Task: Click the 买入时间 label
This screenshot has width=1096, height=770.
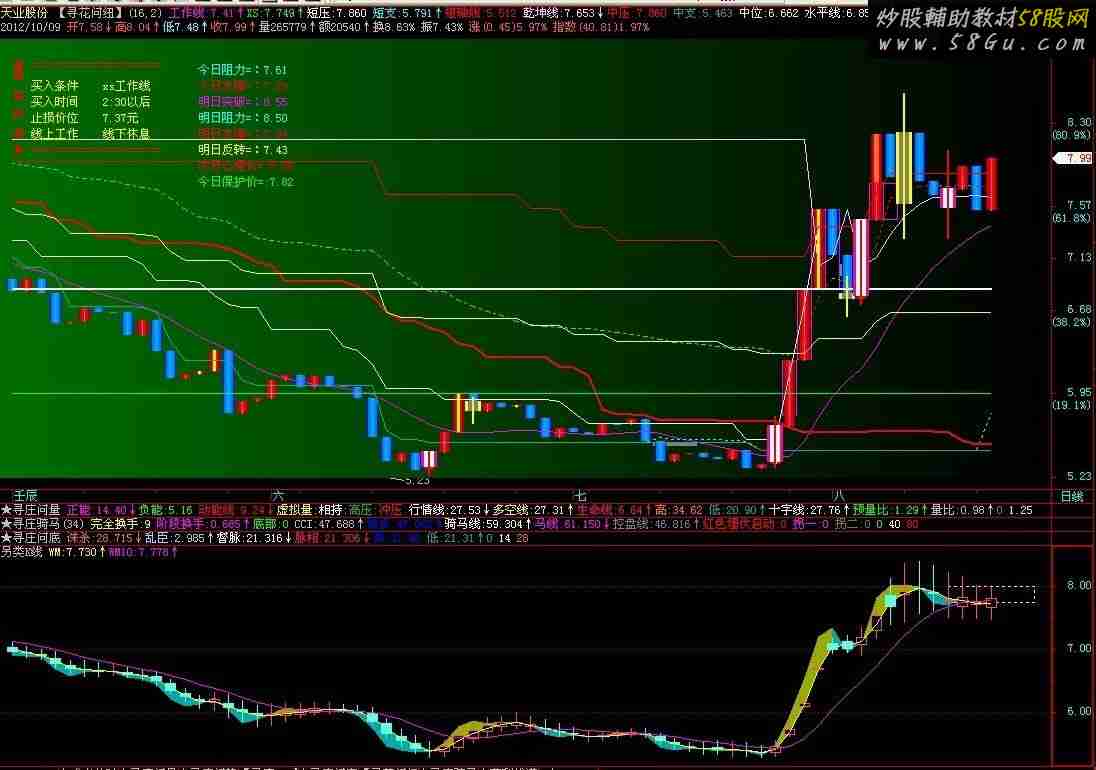Action: (x=55, y=102)
